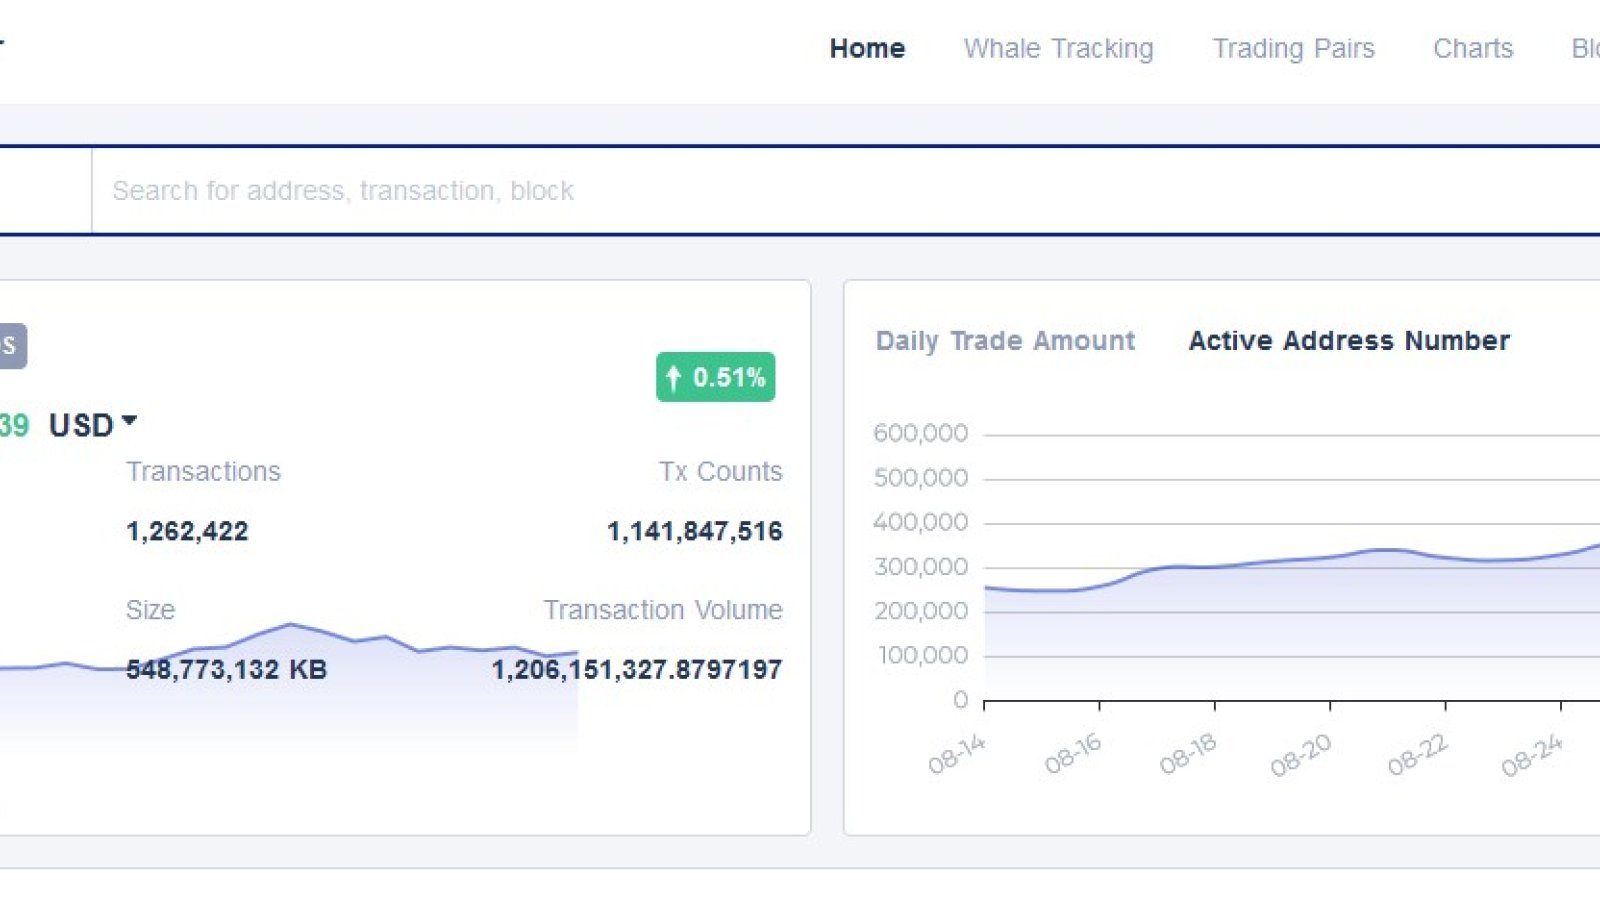
Task: Click the 100,000 y-axis label
Action: 923,655
